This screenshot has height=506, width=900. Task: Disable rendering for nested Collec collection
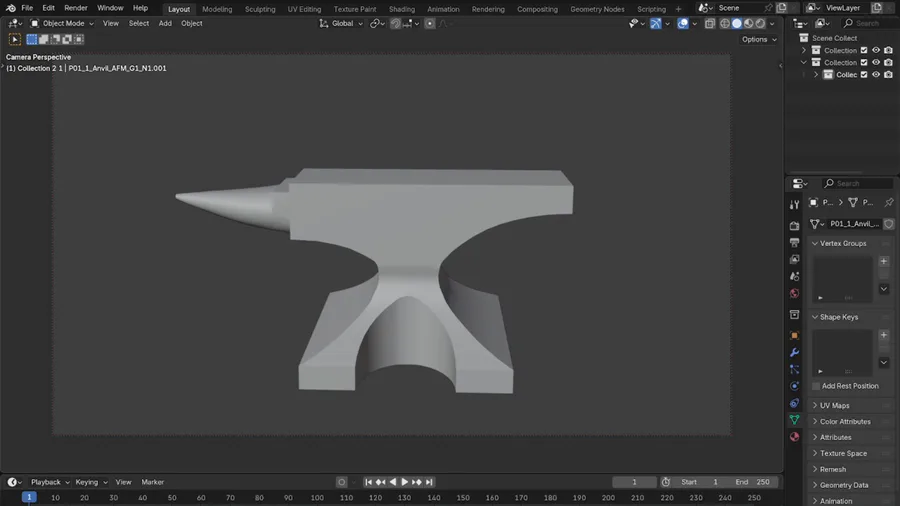(x=889, y=75)
